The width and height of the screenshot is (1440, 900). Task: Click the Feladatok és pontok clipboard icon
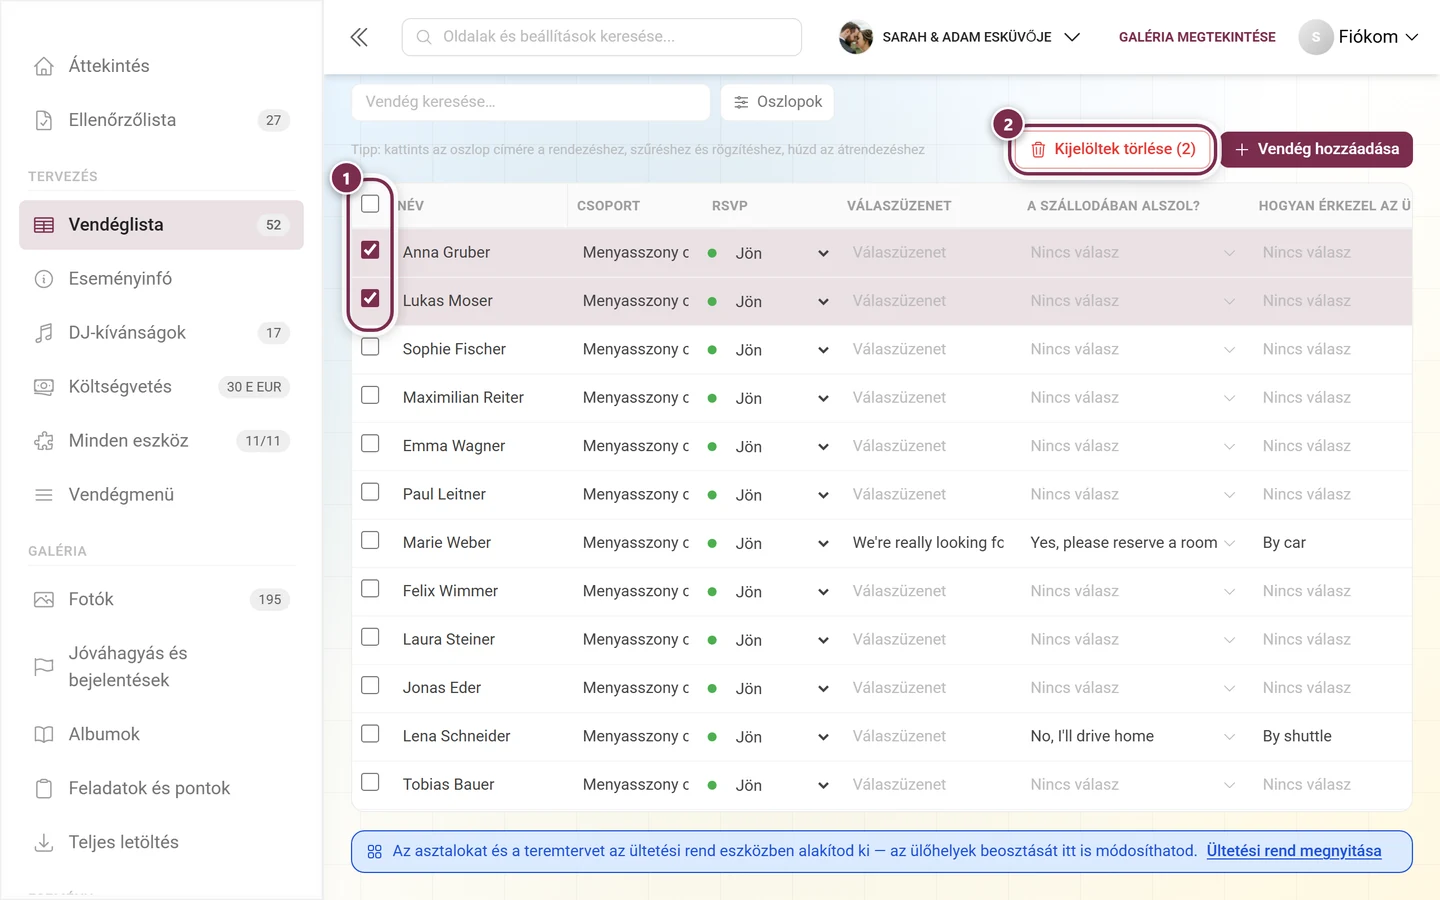coord(44,789)
